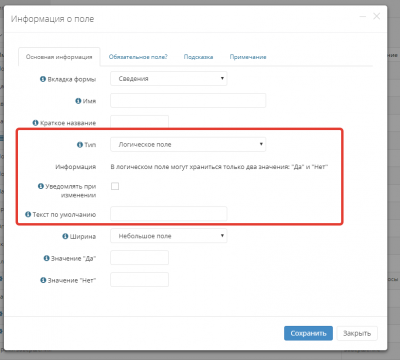400x360 pixels.
Task: Click the Сохранить button
Action: click(x=308, y=333)
